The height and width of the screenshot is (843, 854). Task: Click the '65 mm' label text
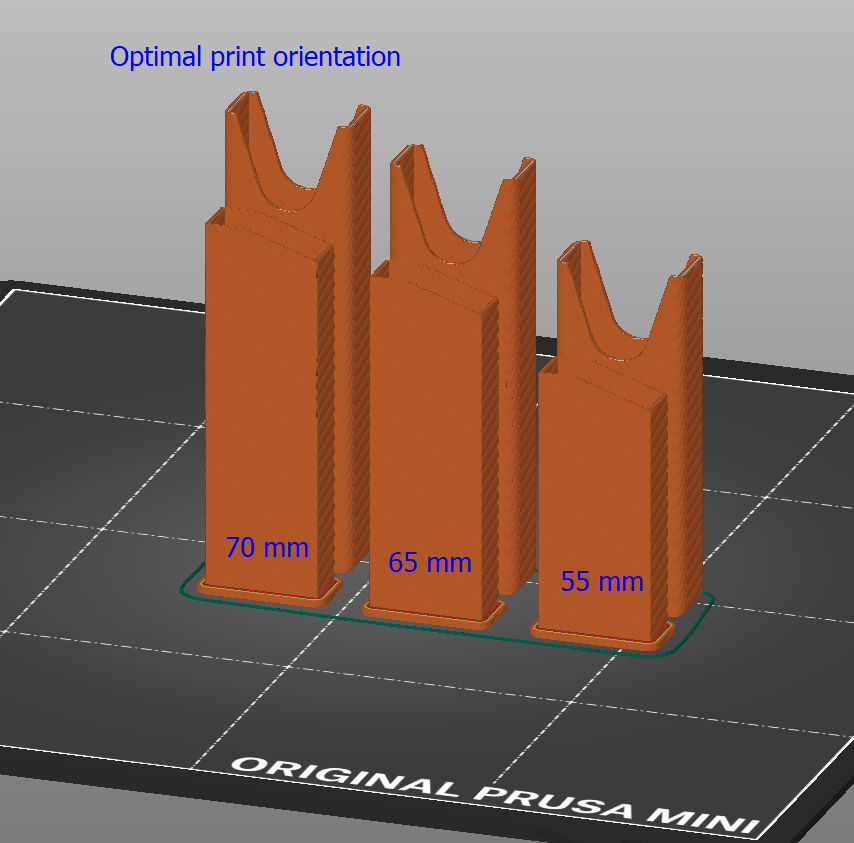(x=430, y=562)
